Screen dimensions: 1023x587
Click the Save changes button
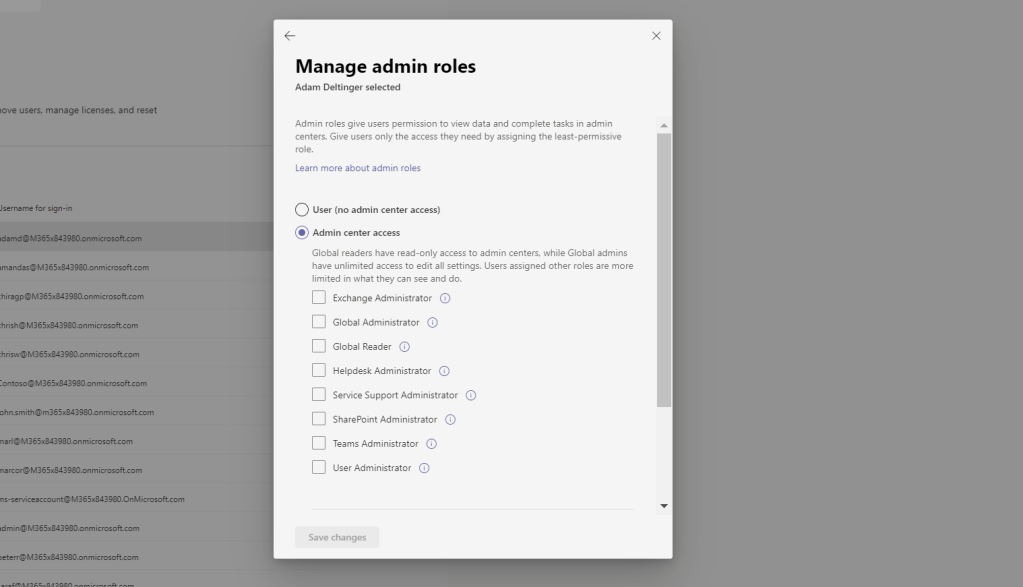(337, 537)
